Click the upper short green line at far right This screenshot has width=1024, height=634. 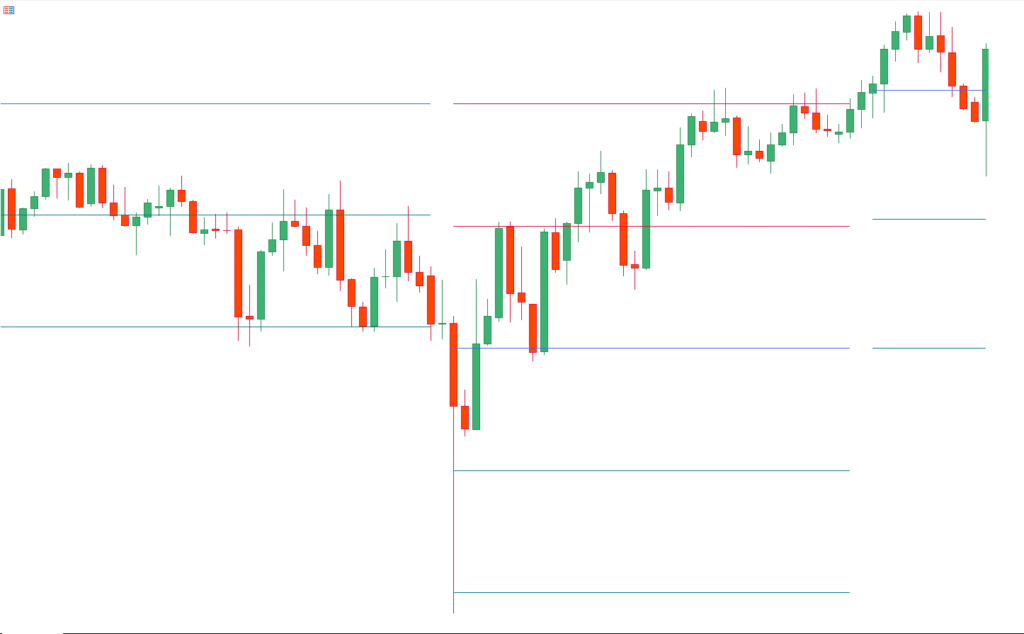(x=928, y=219)
